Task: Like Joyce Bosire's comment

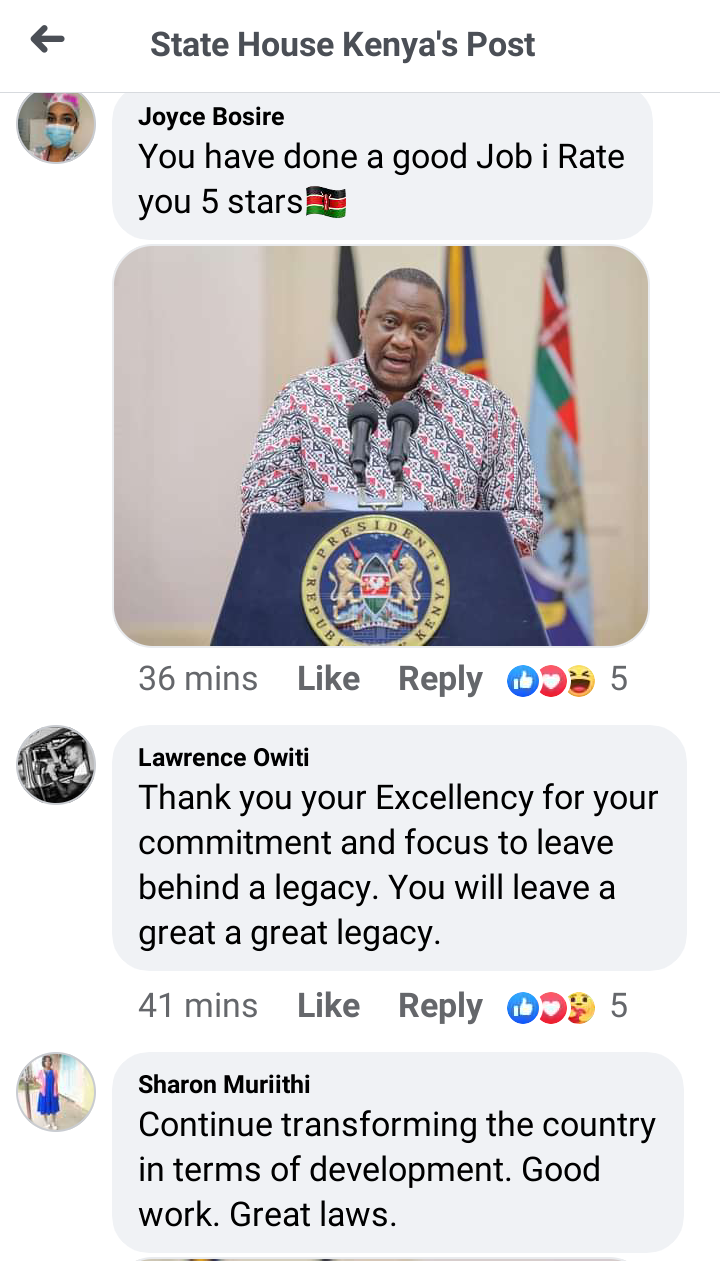Action: 328,679
